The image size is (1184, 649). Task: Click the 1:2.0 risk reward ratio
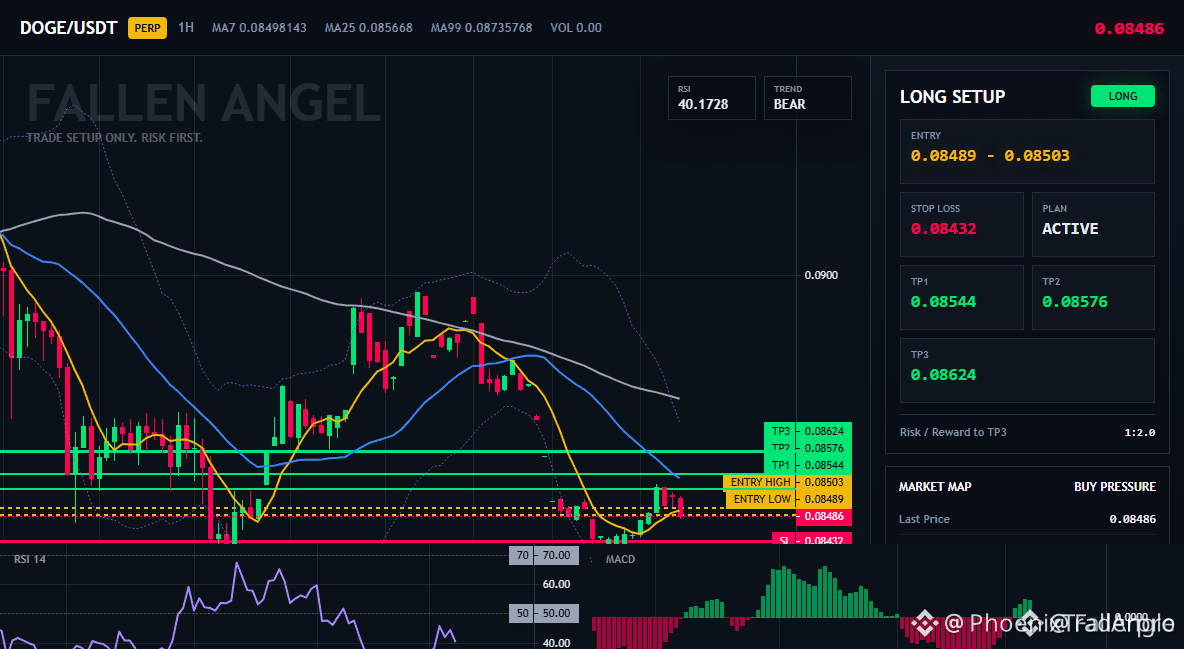(x=1139, y=432)
